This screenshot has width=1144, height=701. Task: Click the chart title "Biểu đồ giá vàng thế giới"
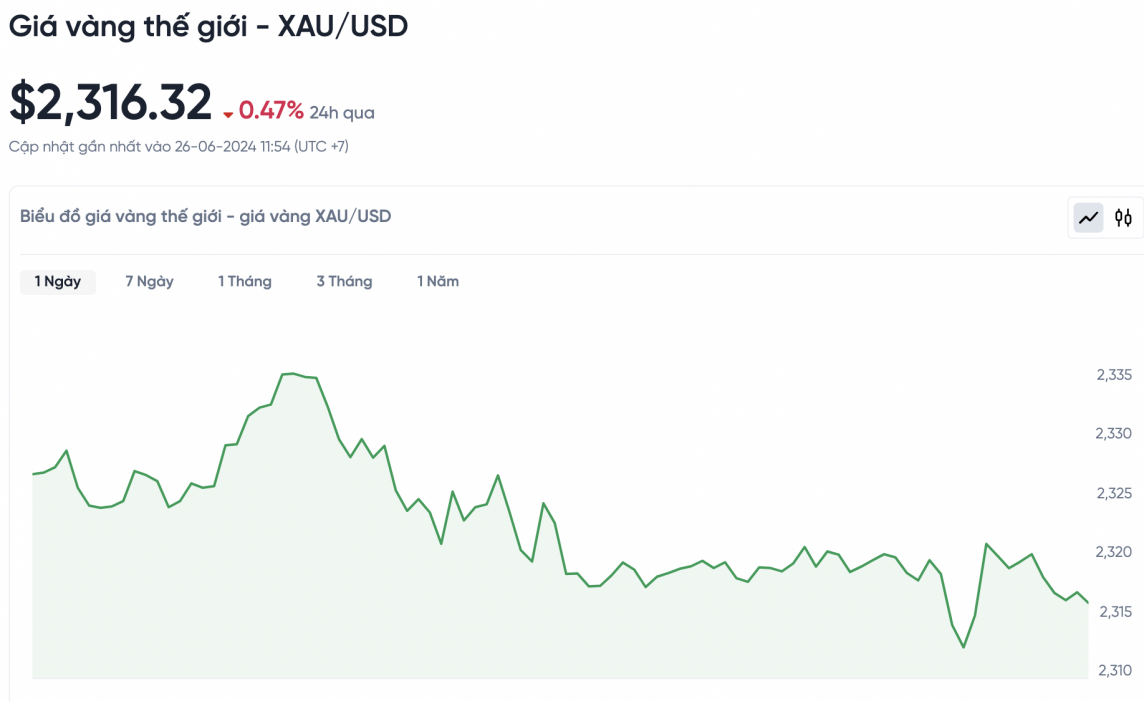coord(205,216)
